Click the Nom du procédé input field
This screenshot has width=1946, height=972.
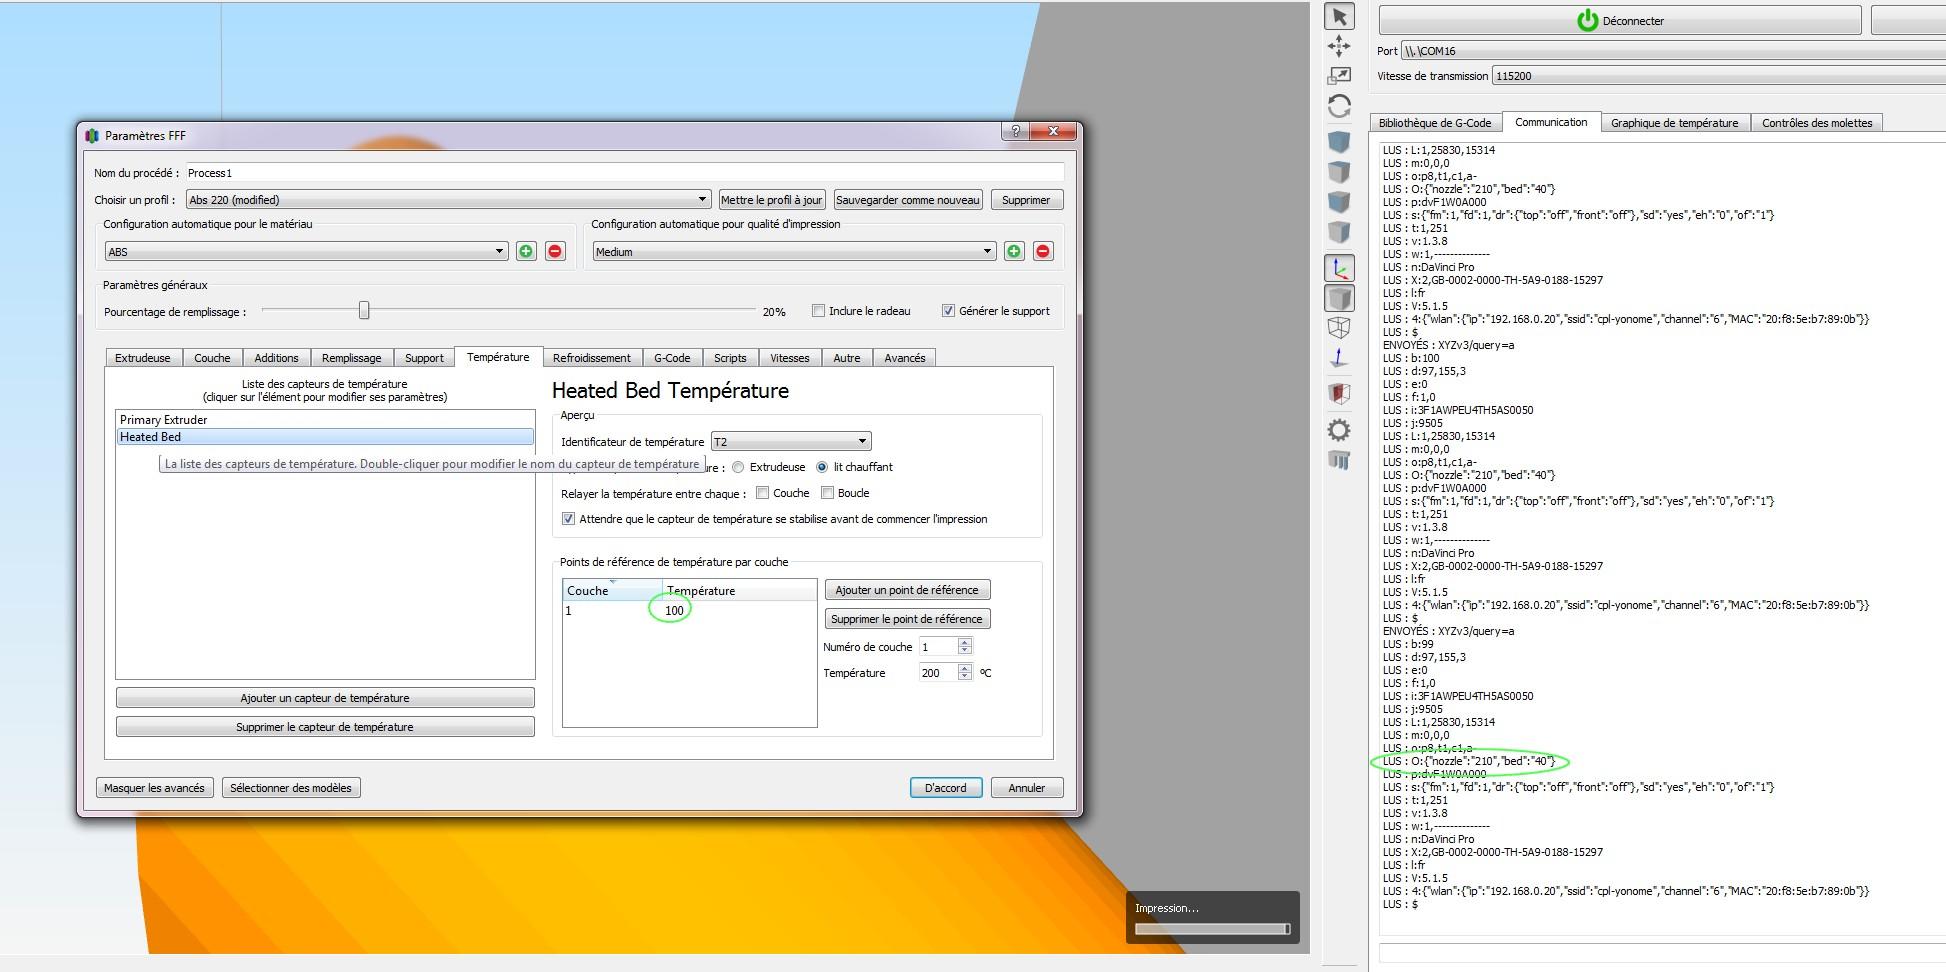pyautogui.click(x=625, y=173)
